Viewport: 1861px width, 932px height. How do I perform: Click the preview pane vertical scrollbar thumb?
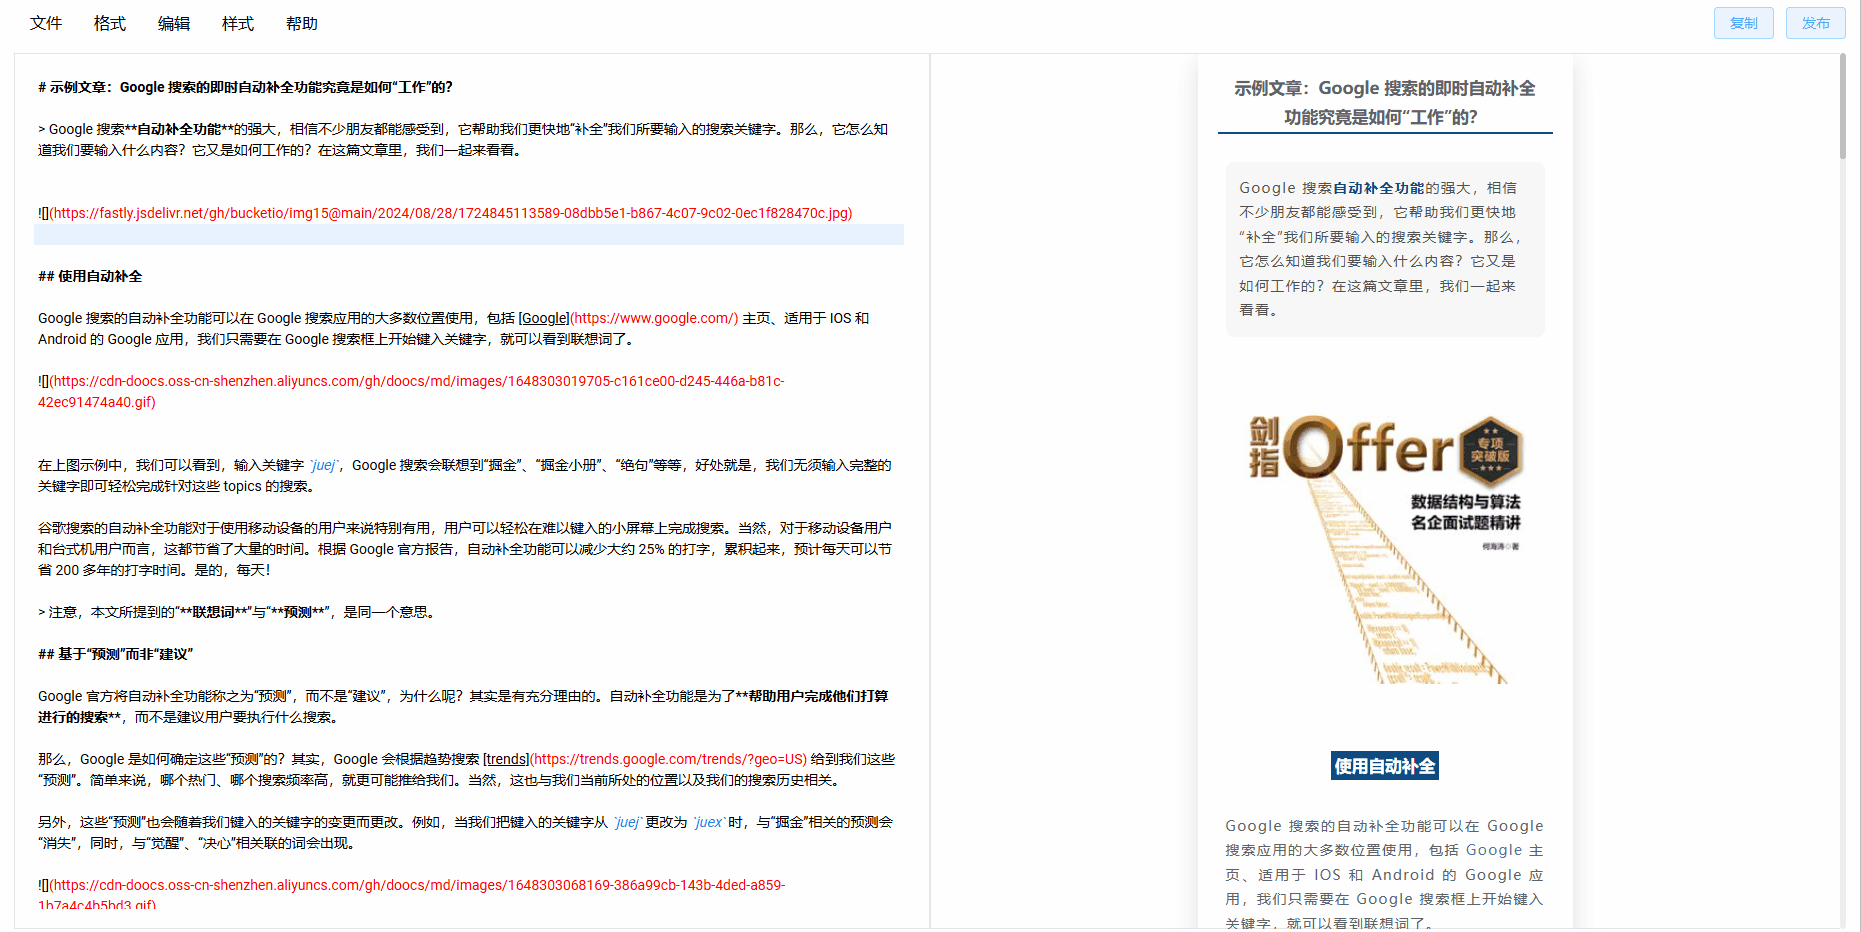coord(1843,106)
